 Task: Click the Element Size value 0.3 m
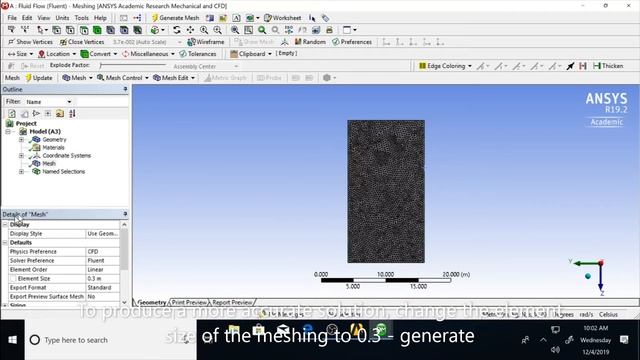point(102,278)
